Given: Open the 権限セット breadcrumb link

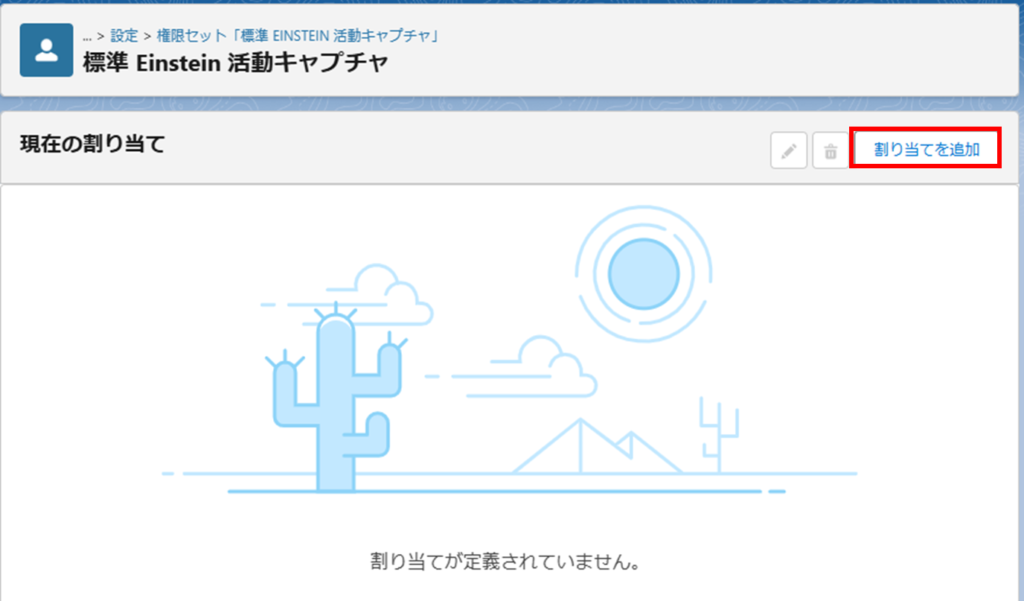Looking at the screenshot, I should (x=296, y=35).
